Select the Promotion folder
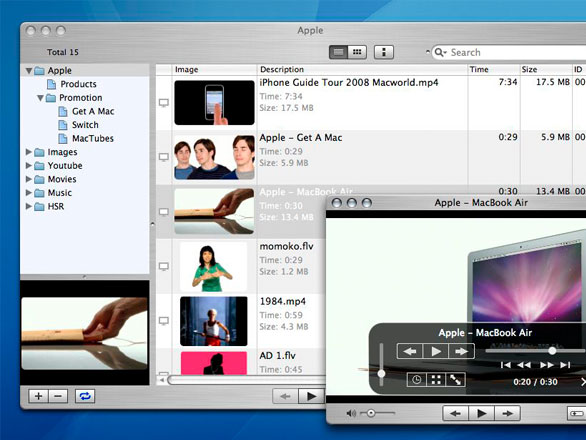 pos(80,98)
